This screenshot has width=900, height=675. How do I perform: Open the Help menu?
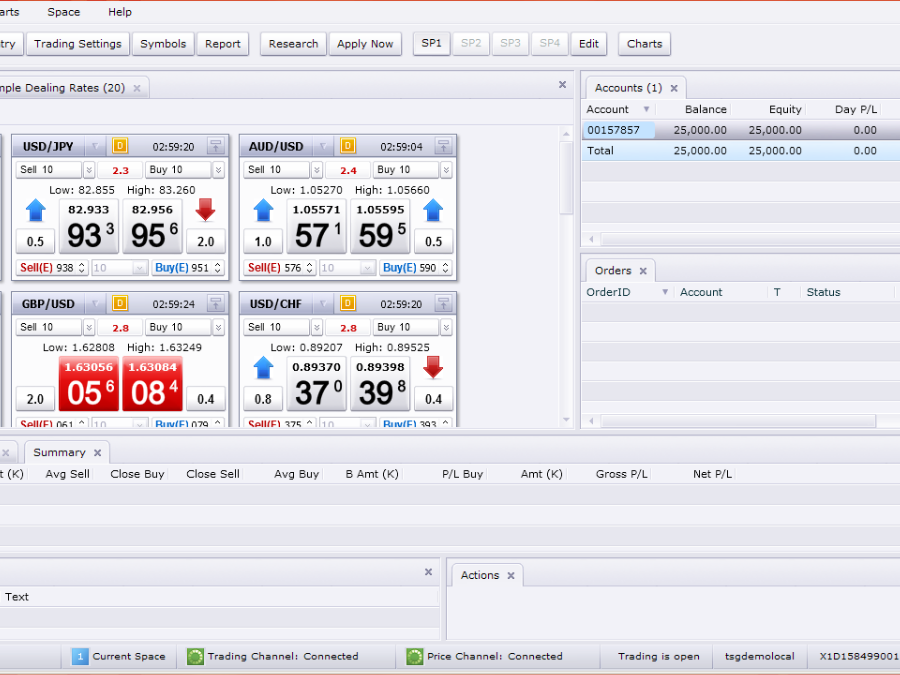[120, 12]
